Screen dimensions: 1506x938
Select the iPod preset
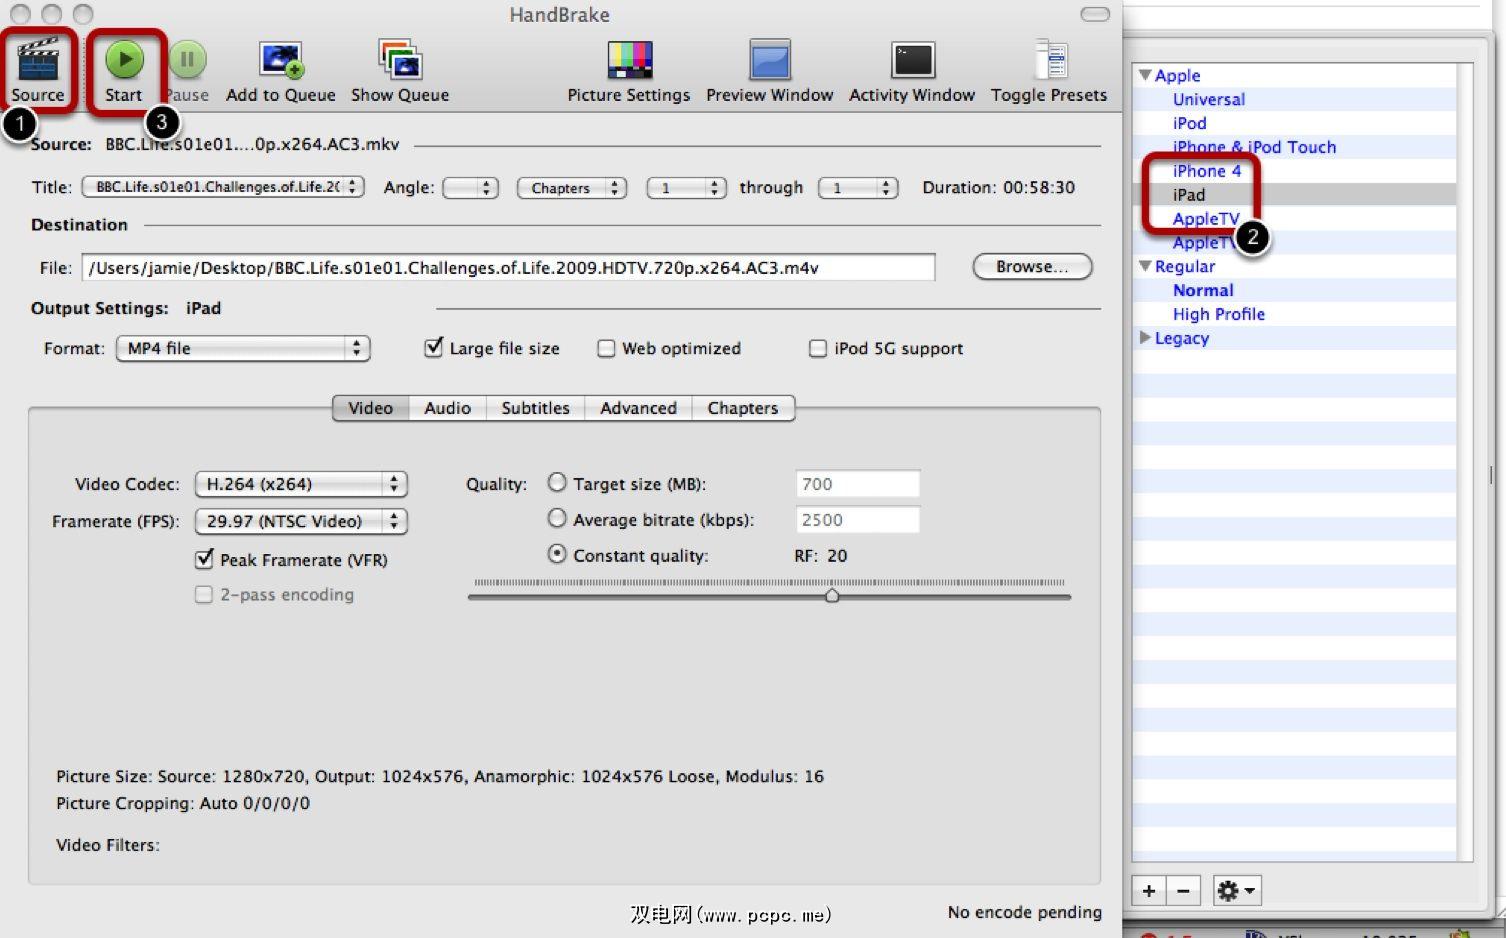[x=1190, y=123]
